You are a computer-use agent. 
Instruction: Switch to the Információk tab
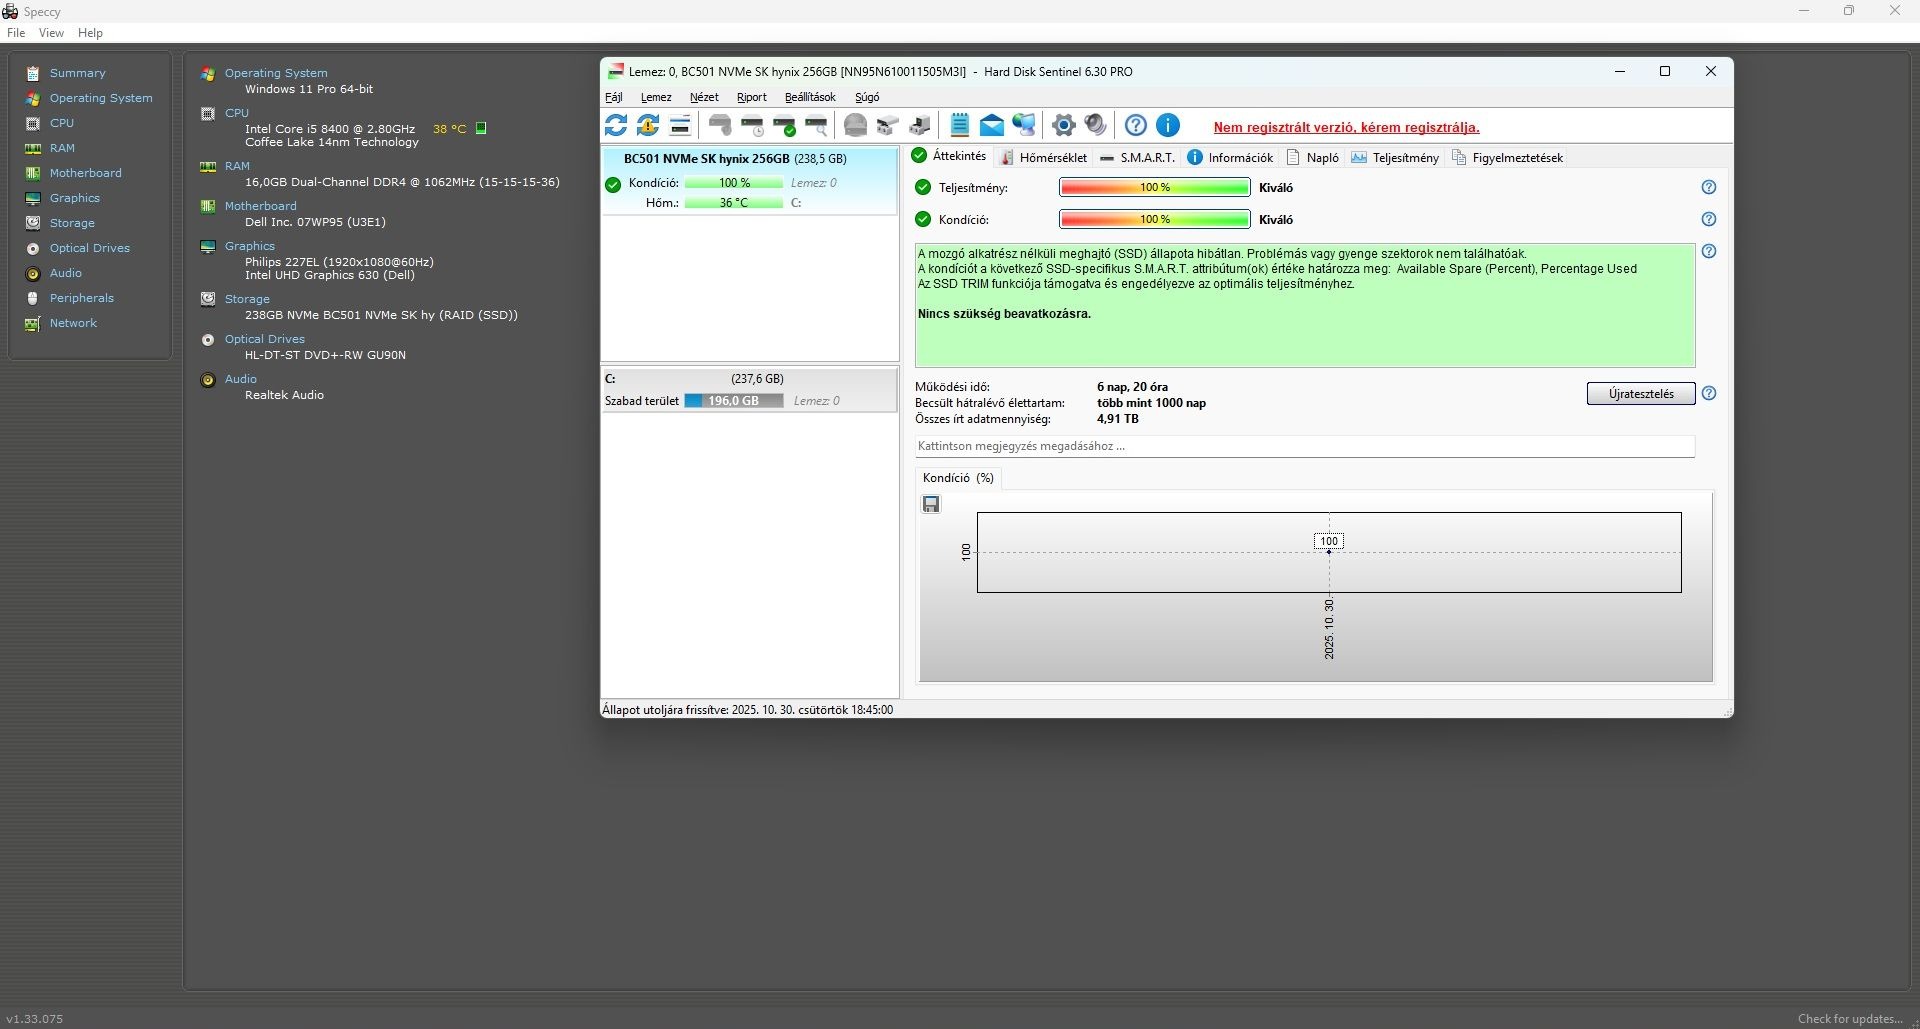click(x=1230, y=157)
